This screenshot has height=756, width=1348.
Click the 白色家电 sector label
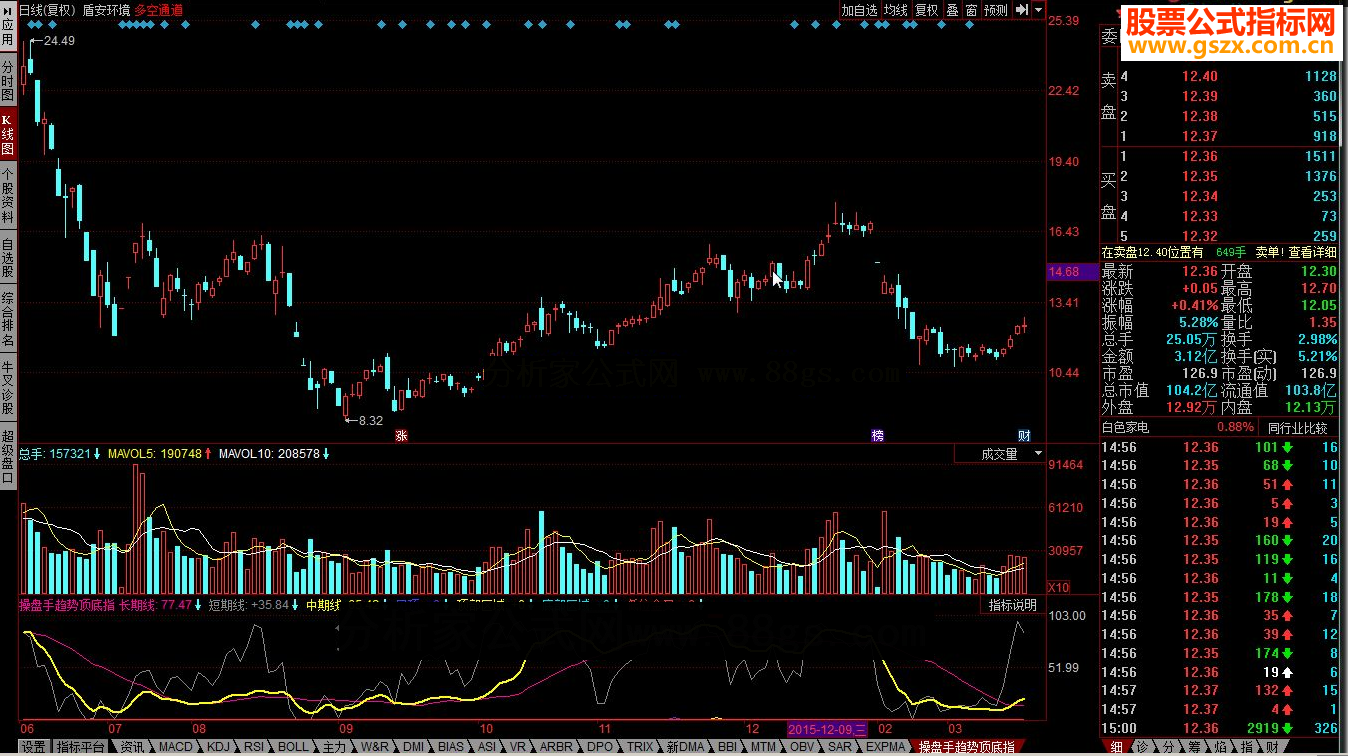pos(1125,428)
